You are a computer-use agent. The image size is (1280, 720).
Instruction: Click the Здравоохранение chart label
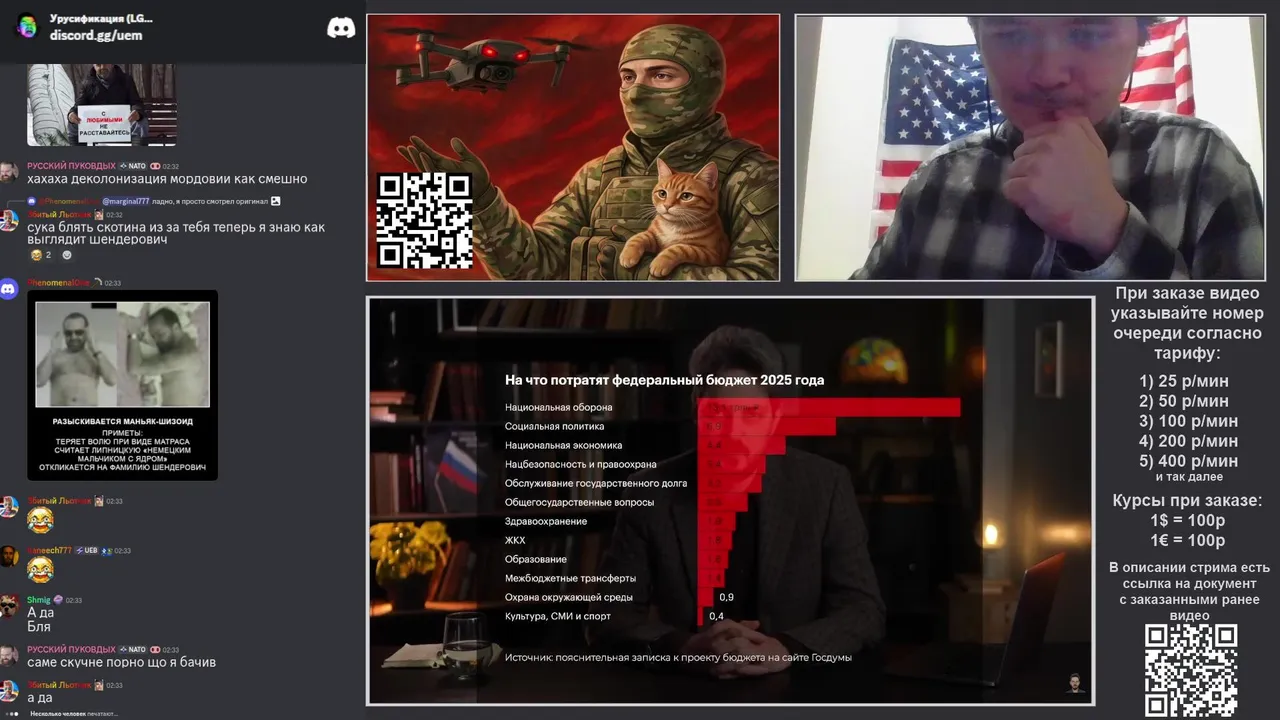[545, 521]
